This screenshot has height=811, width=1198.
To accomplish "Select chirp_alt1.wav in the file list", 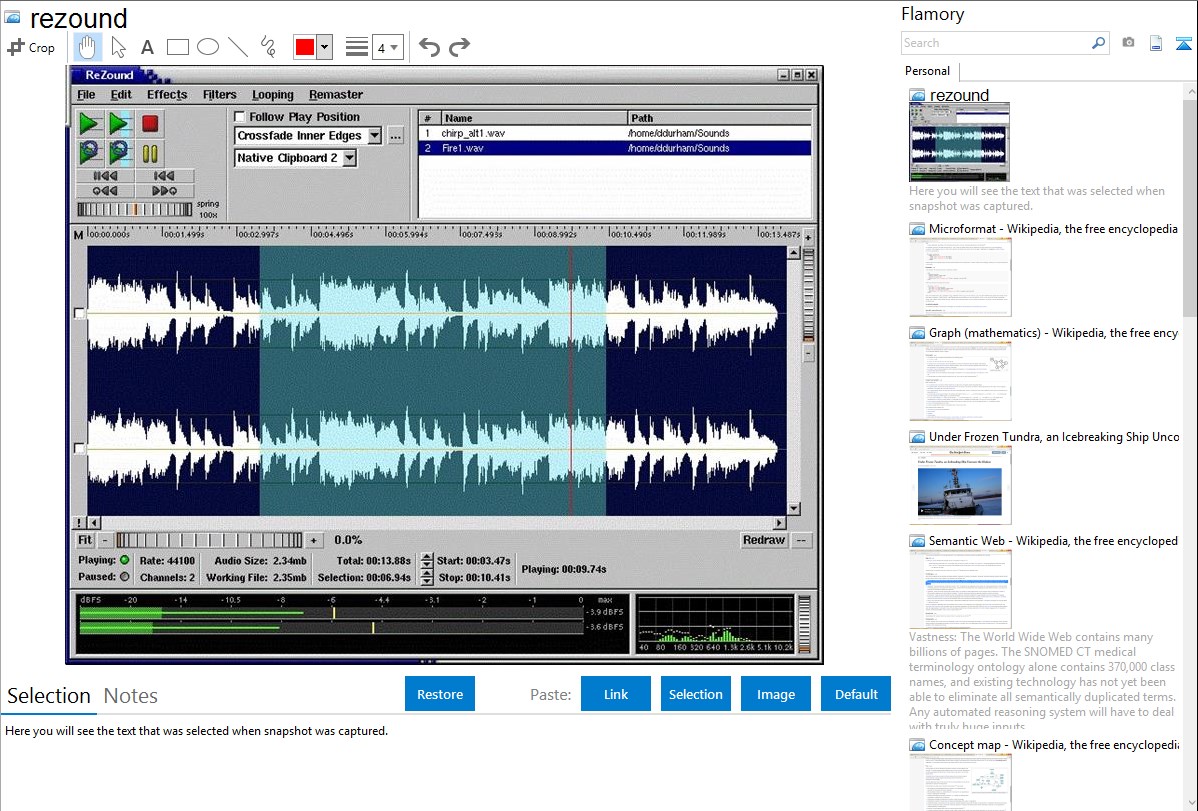I will point(615,133).
